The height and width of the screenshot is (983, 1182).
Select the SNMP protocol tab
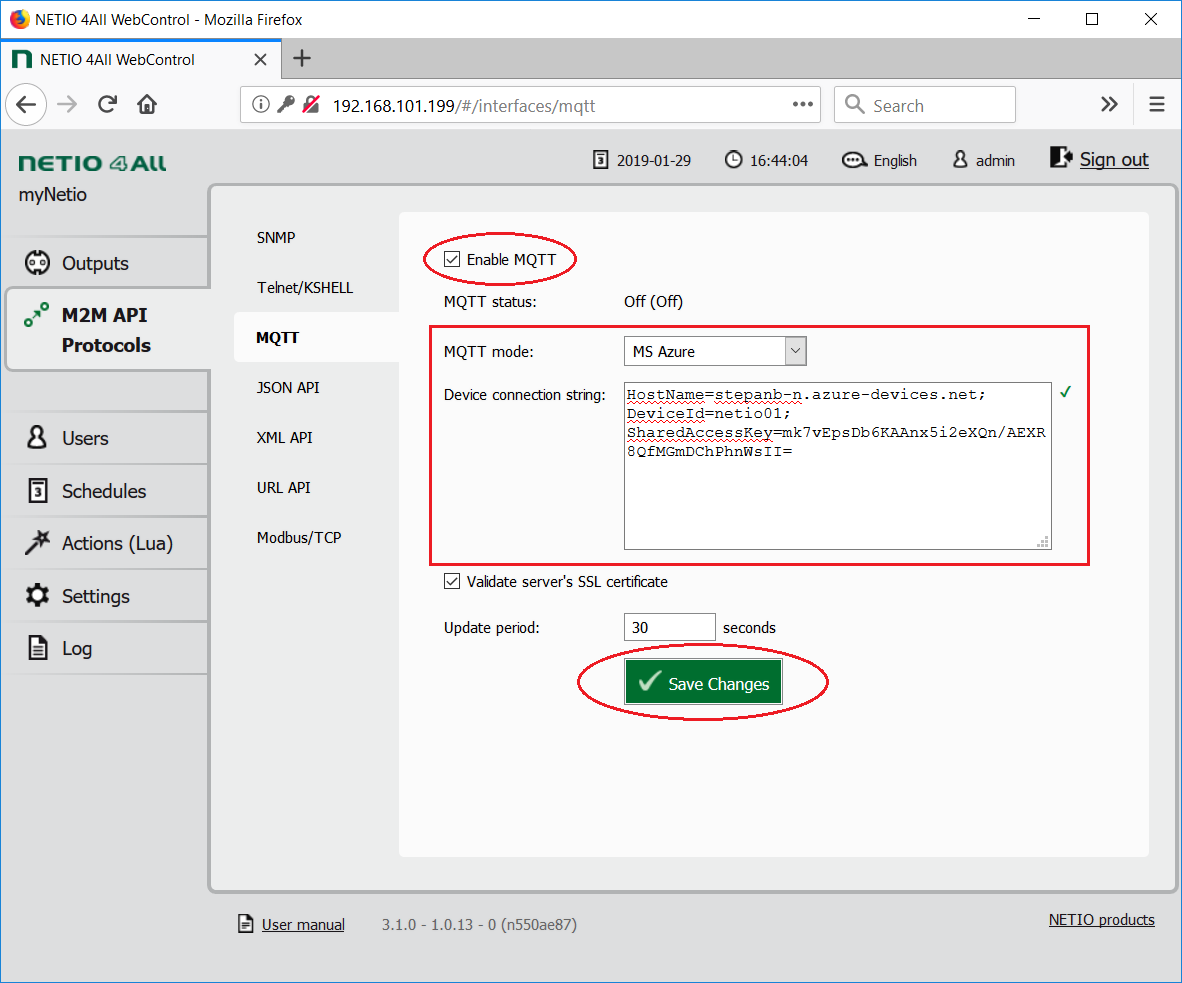(276, 237)
